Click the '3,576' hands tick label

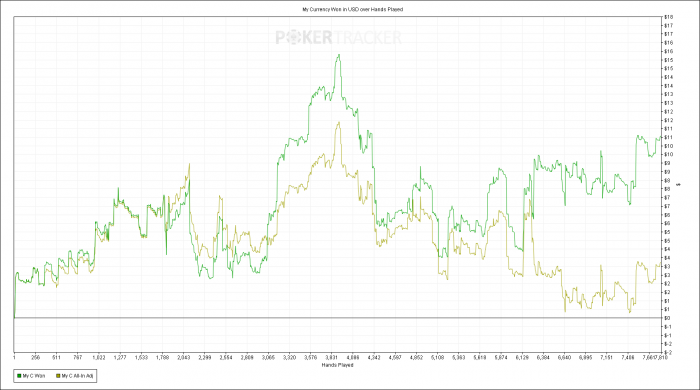tap(311, 357)
